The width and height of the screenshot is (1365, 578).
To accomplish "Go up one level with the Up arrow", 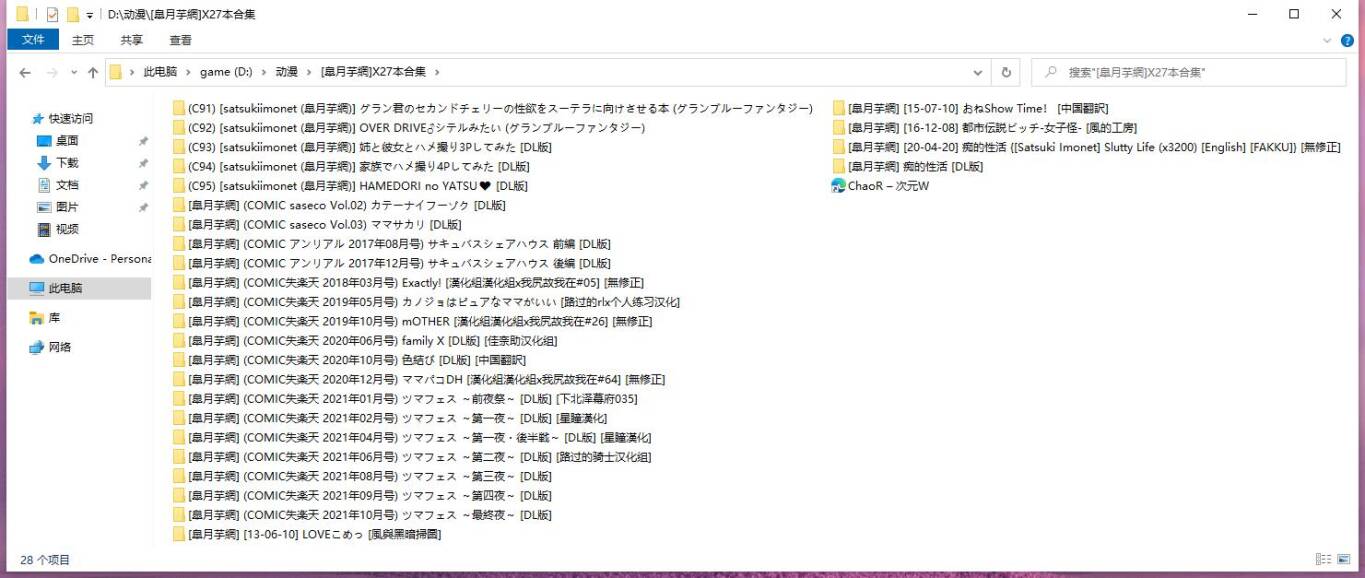I will 93,72.
